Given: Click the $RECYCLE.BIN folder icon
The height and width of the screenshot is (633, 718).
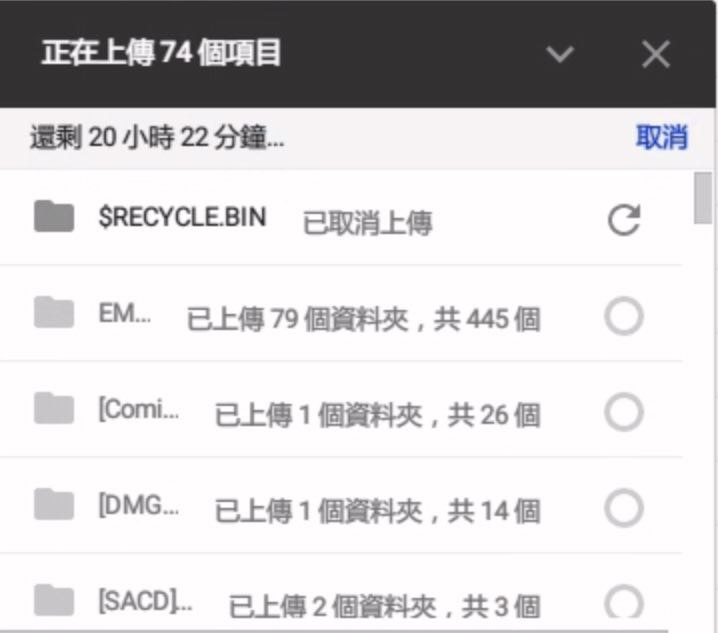Looking at the screenshot, I should tap(54, 216).
